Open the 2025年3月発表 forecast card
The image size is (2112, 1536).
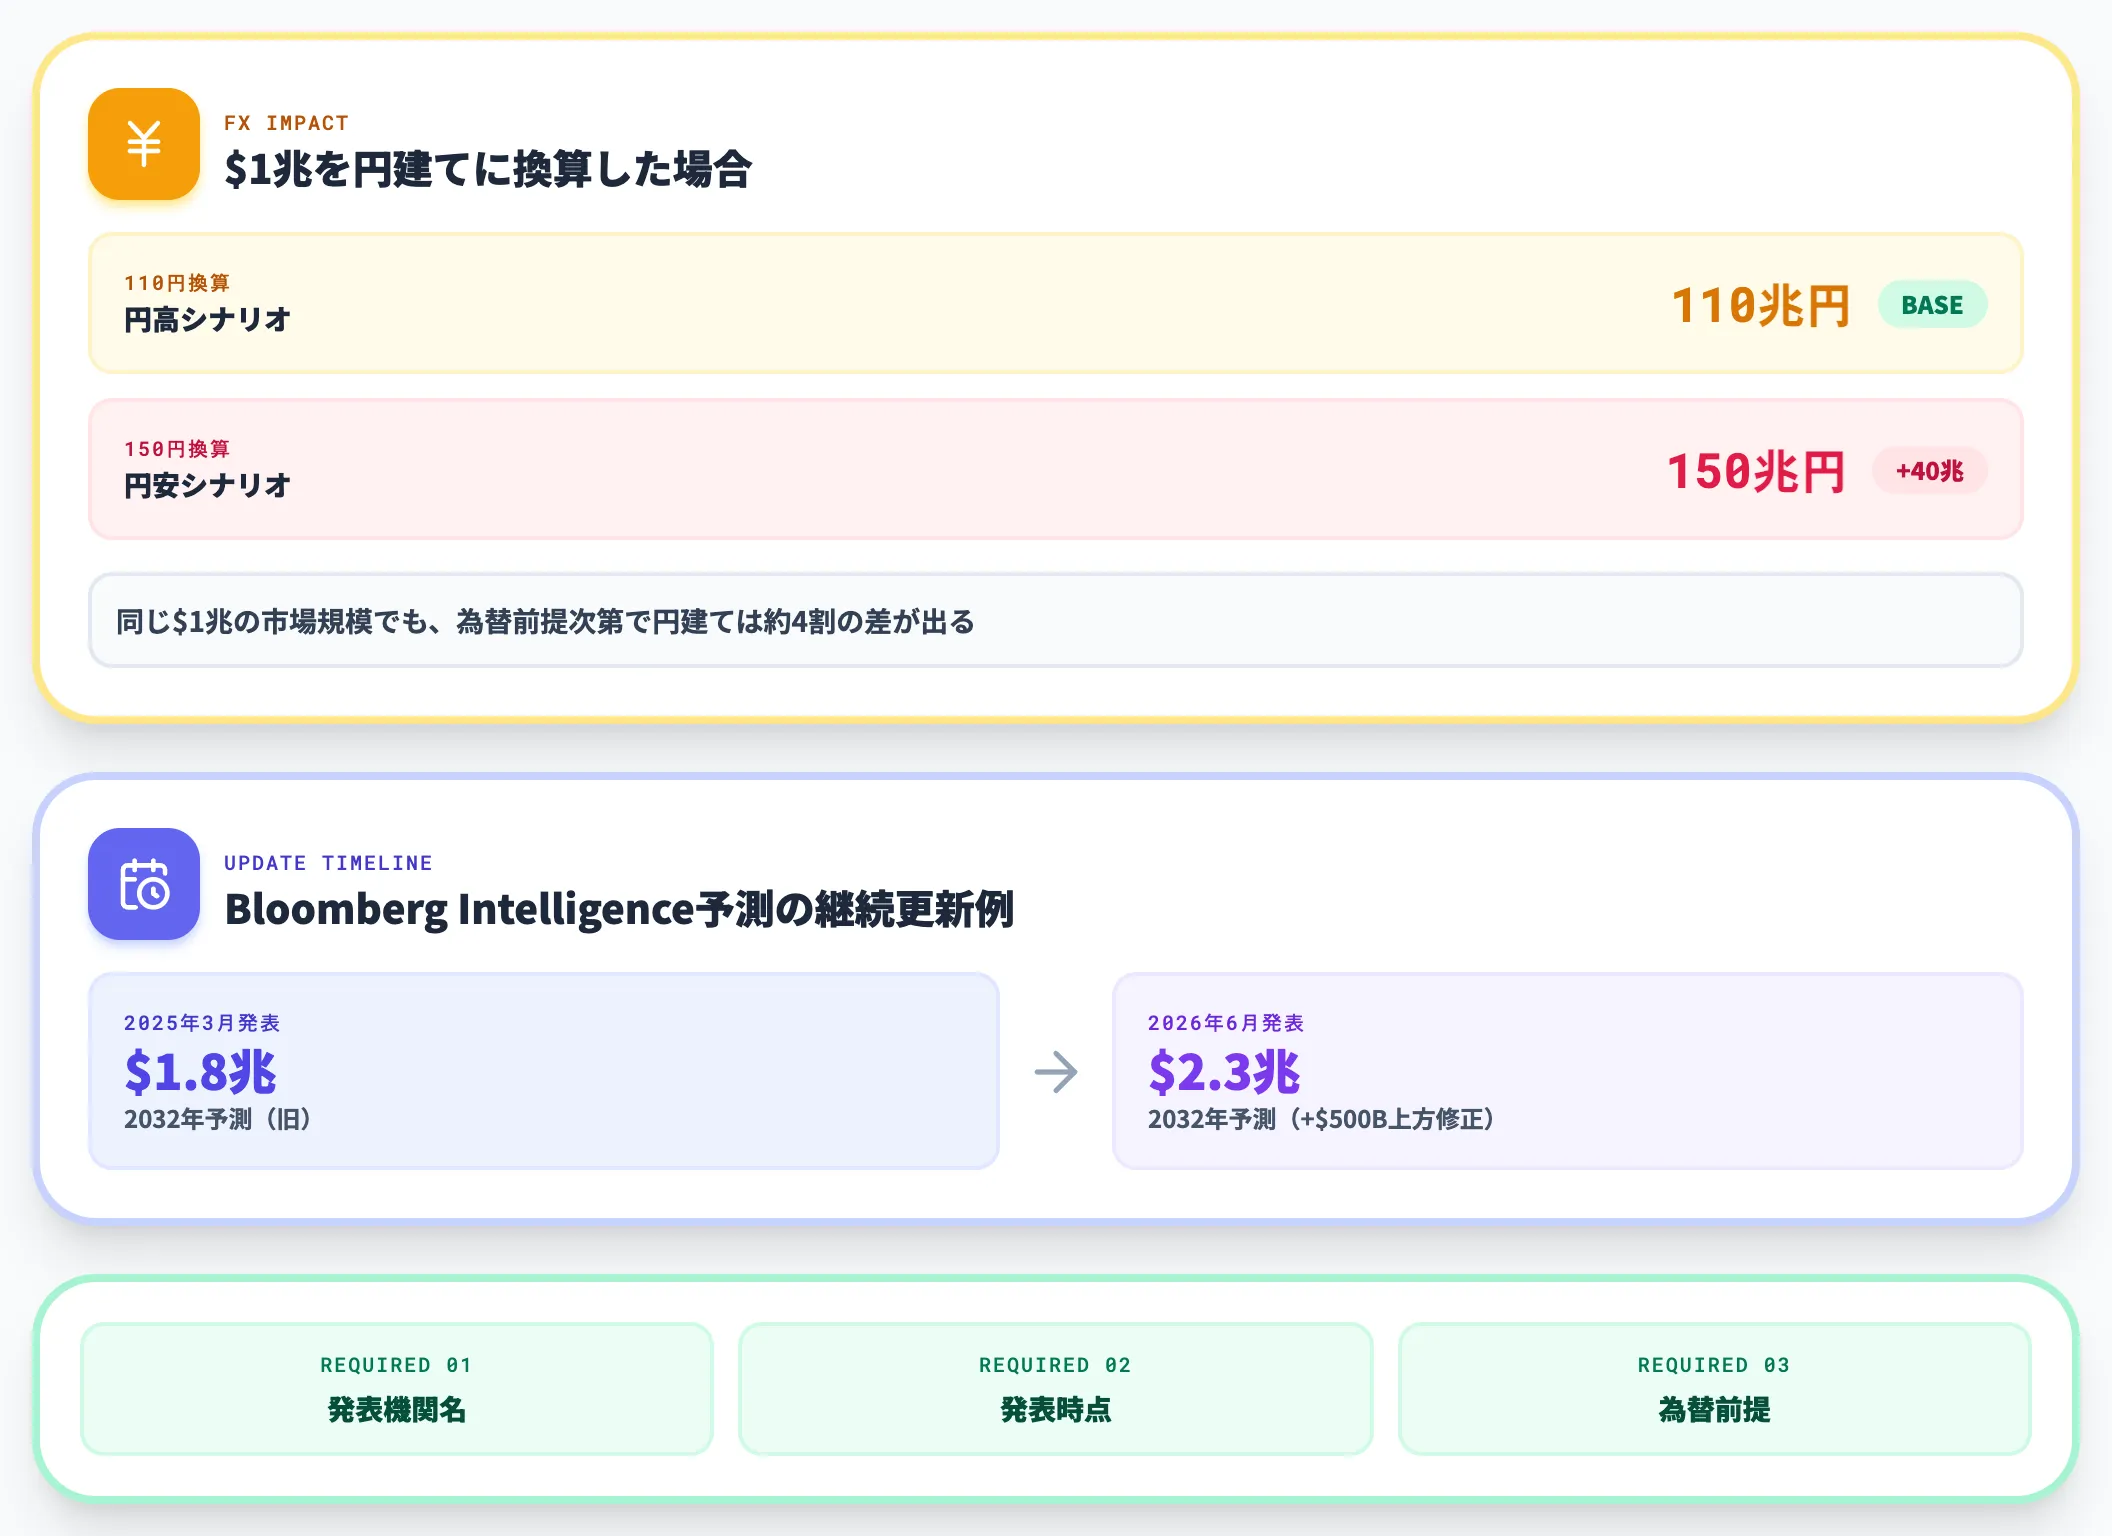click(x=544, y=1071)
